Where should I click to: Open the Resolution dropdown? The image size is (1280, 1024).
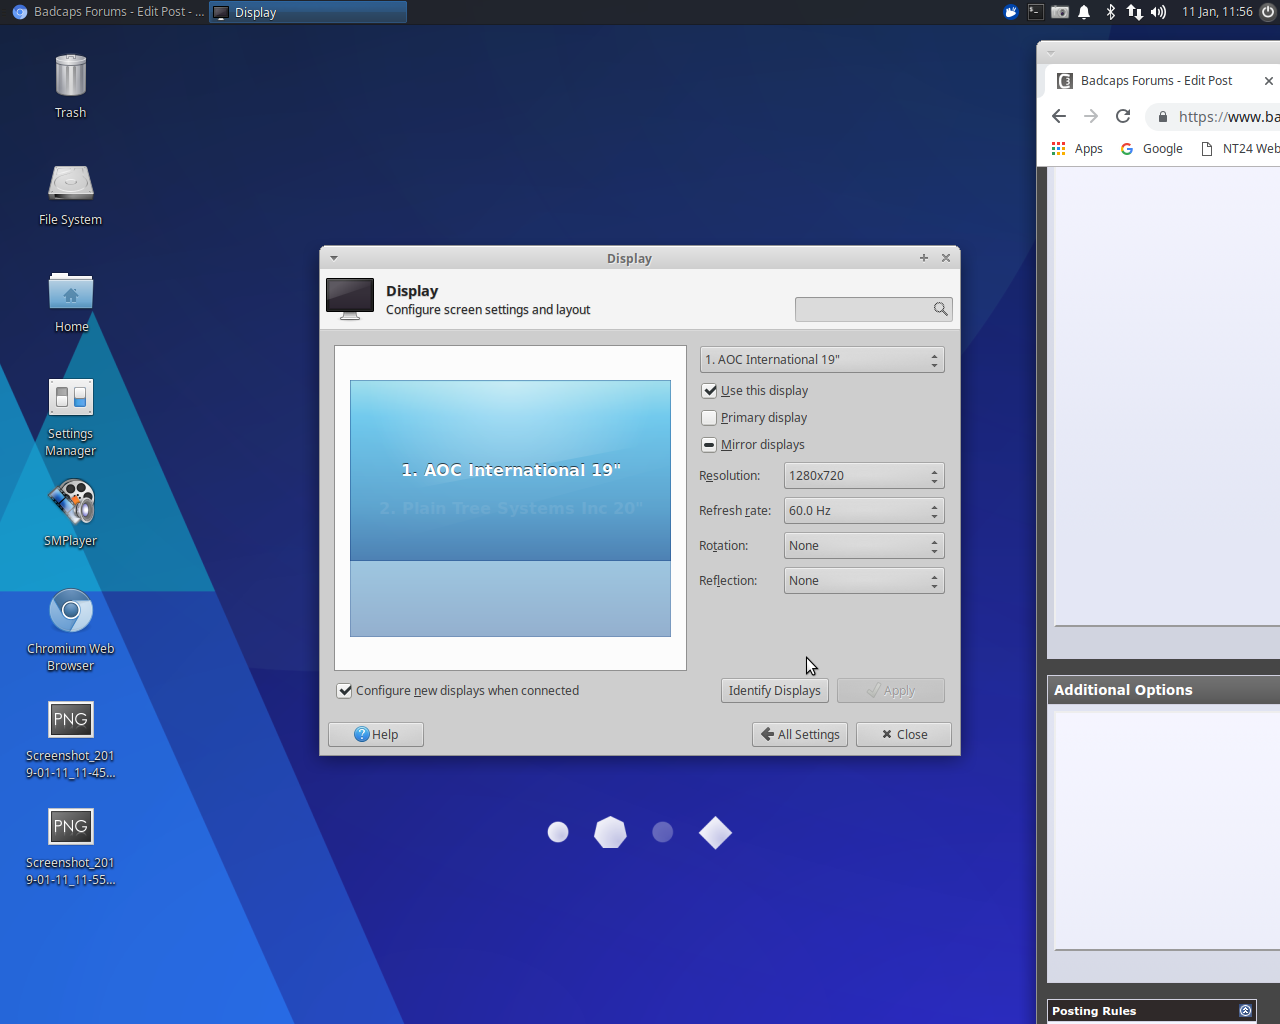coord(864,476)
